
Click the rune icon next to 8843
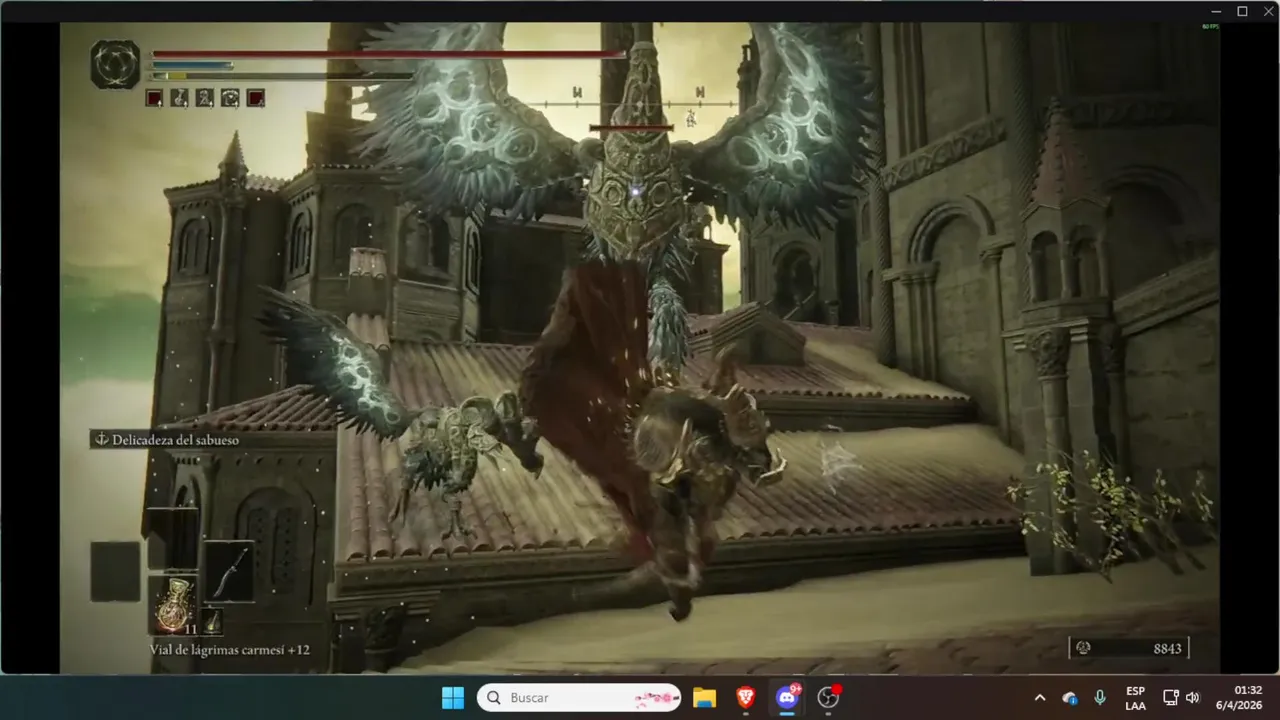point(1083,648)
